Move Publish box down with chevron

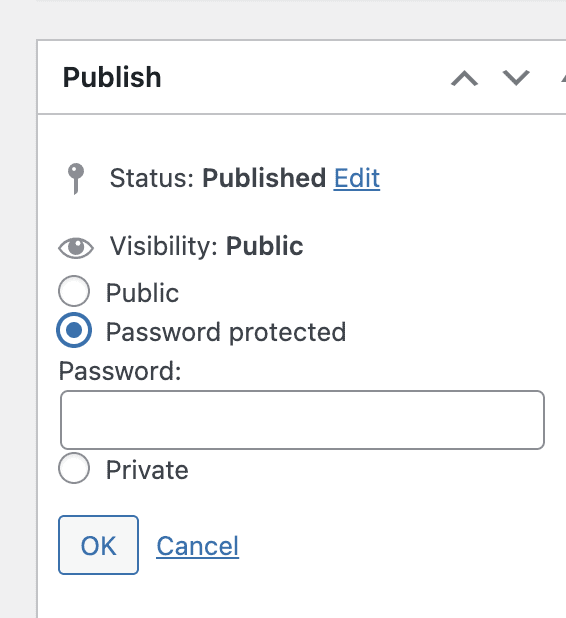tap(516, 78)
